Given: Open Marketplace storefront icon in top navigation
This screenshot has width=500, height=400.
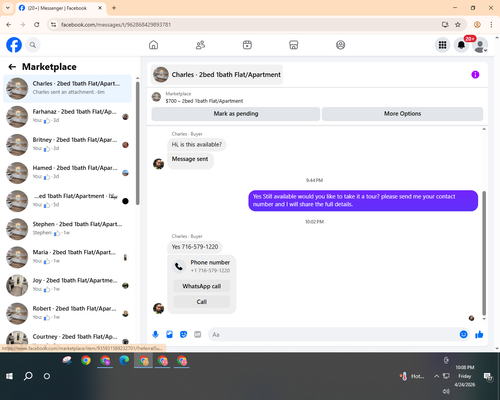Looking at the screenshot, I should coord(294,45).
